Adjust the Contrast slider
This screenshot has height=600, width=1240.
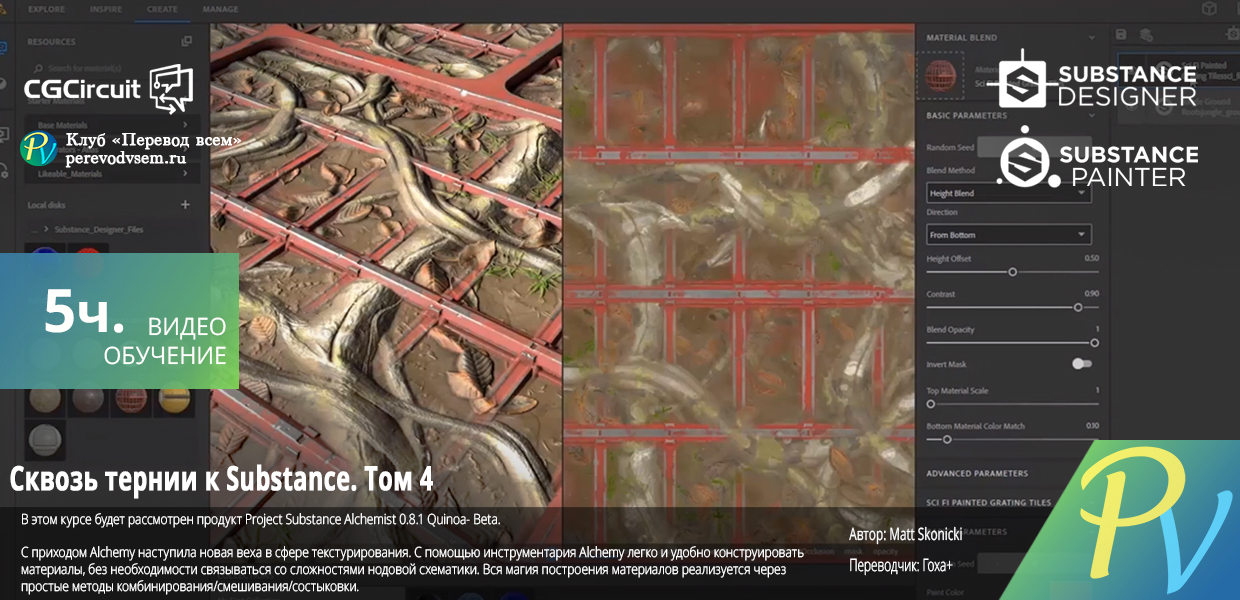click(1012, 307)
